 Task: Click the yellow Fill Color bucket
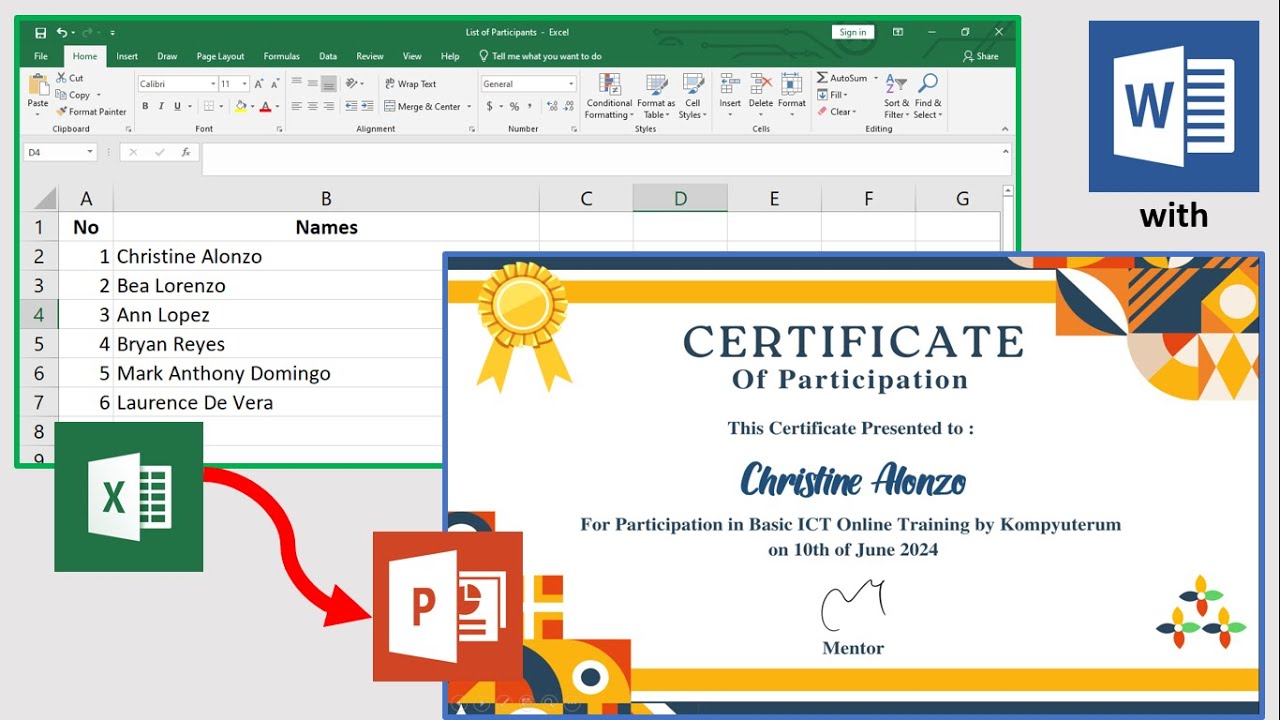coord(240,106)
